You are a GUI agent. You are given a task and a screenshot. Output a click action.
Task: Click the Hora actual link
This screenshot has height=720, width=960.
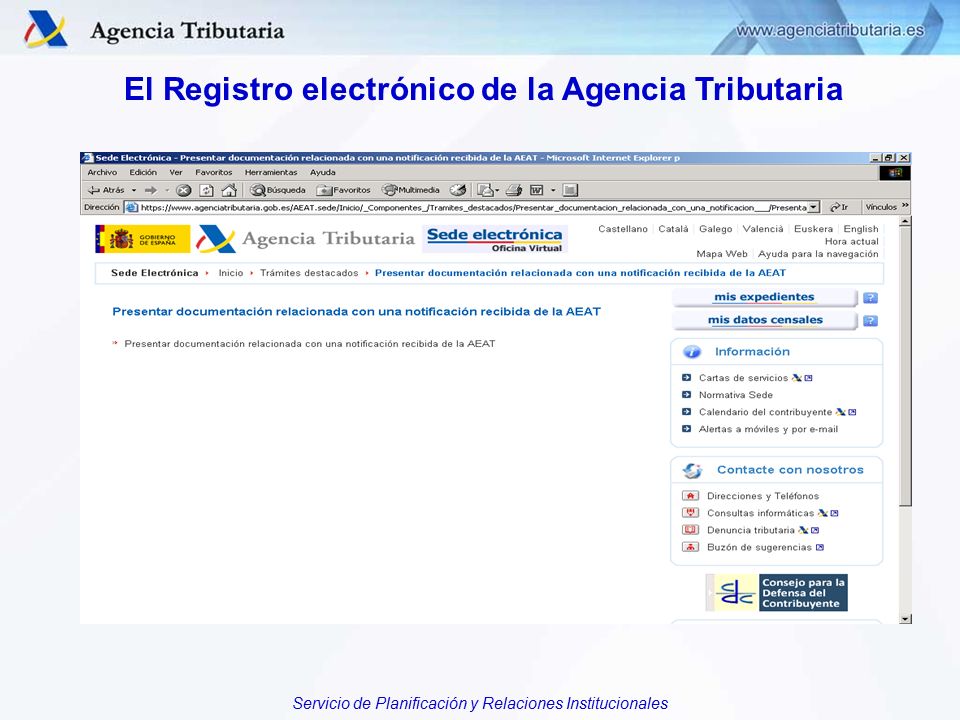[x=851, y=241]
